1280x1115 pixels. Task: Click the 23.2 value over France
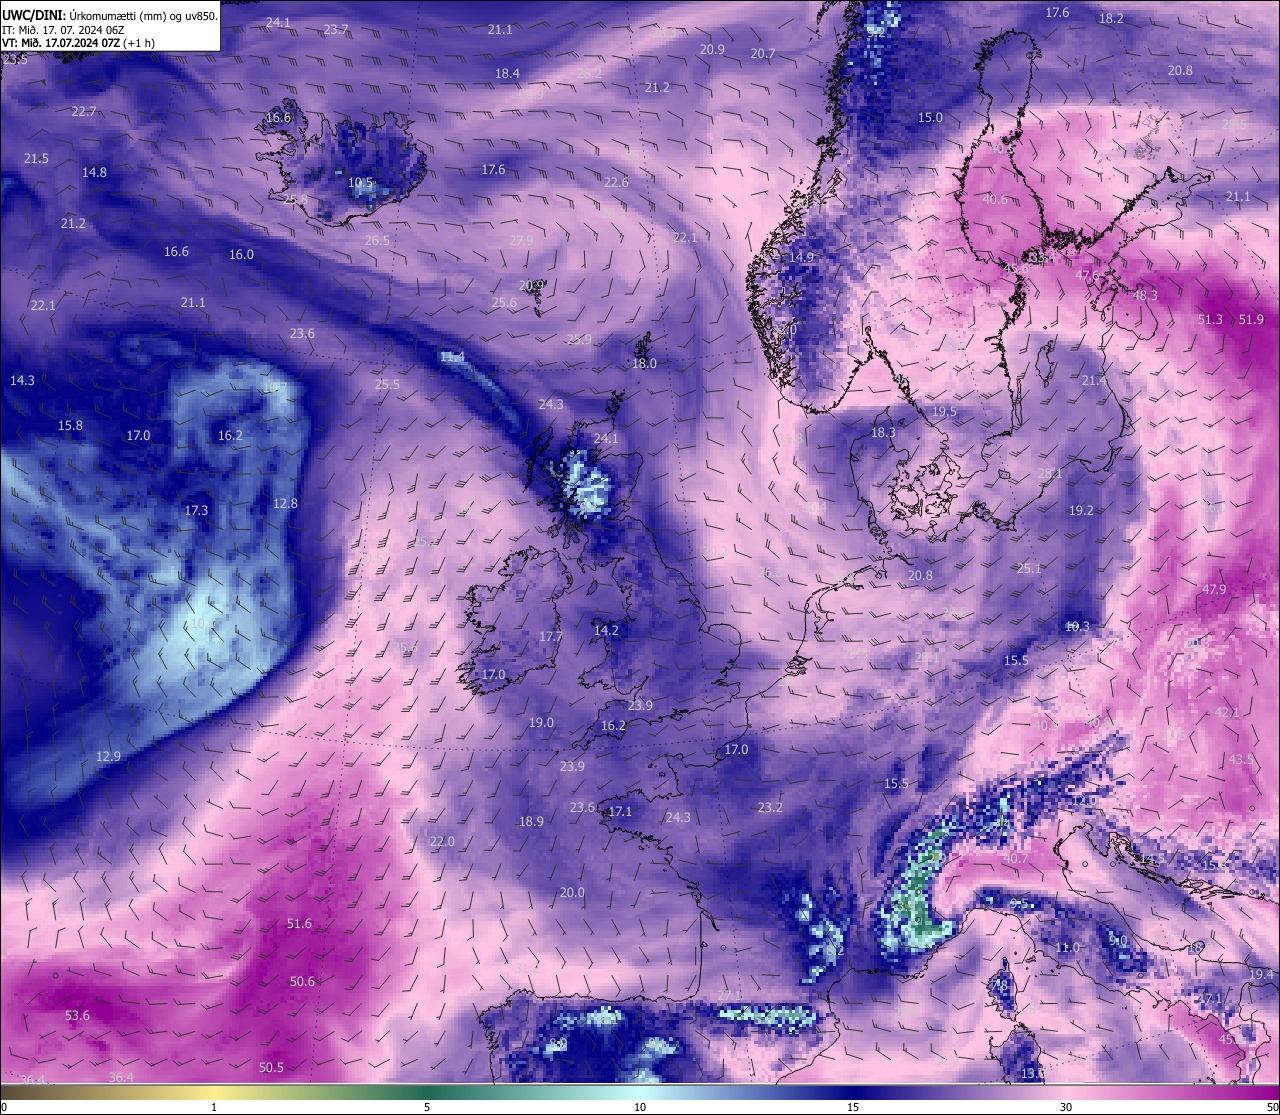coord(769,807)
